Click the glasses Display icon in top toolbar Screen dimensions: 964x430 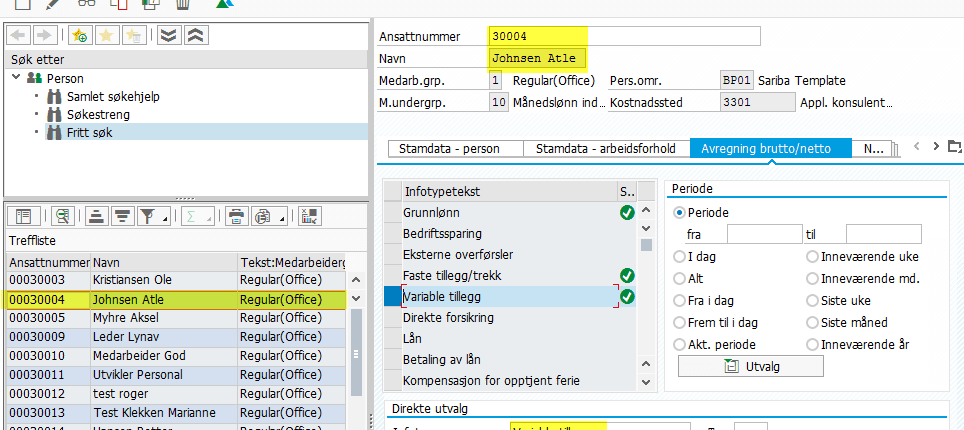coord(87,3)
